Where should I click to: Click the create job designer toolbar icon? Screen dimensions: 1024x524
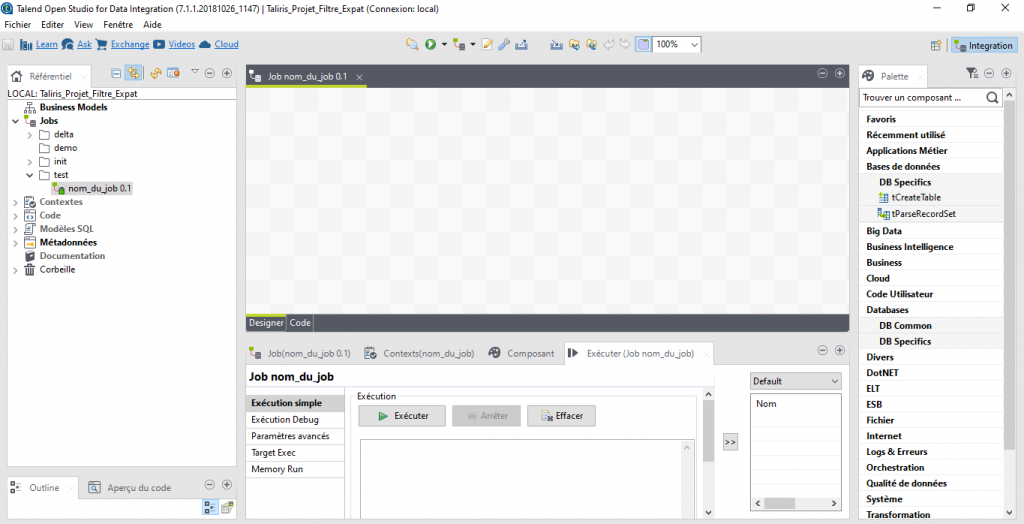(459, 44)
